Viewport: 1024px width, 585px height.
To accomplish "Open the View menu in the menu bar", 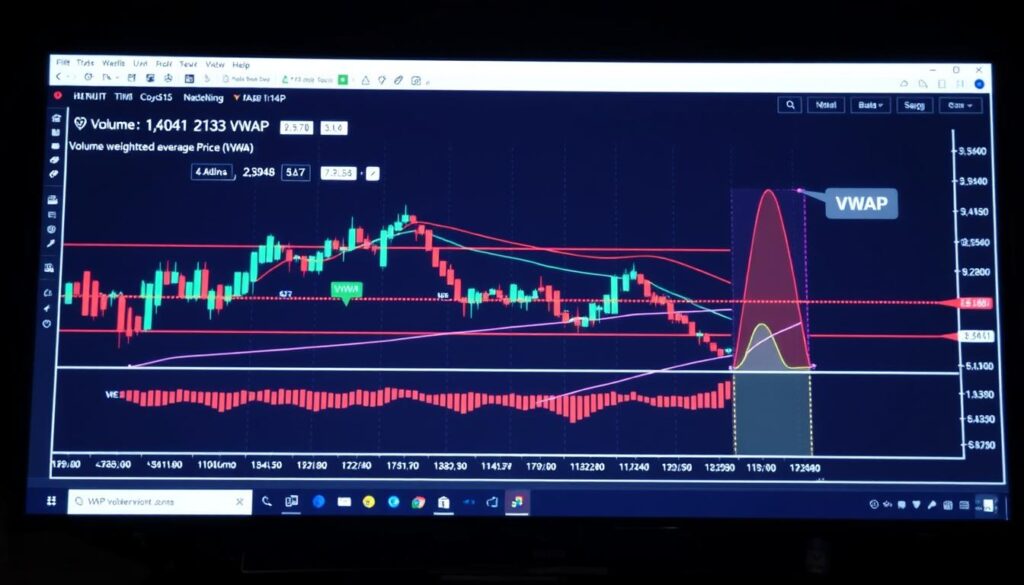I will (215, 64).
